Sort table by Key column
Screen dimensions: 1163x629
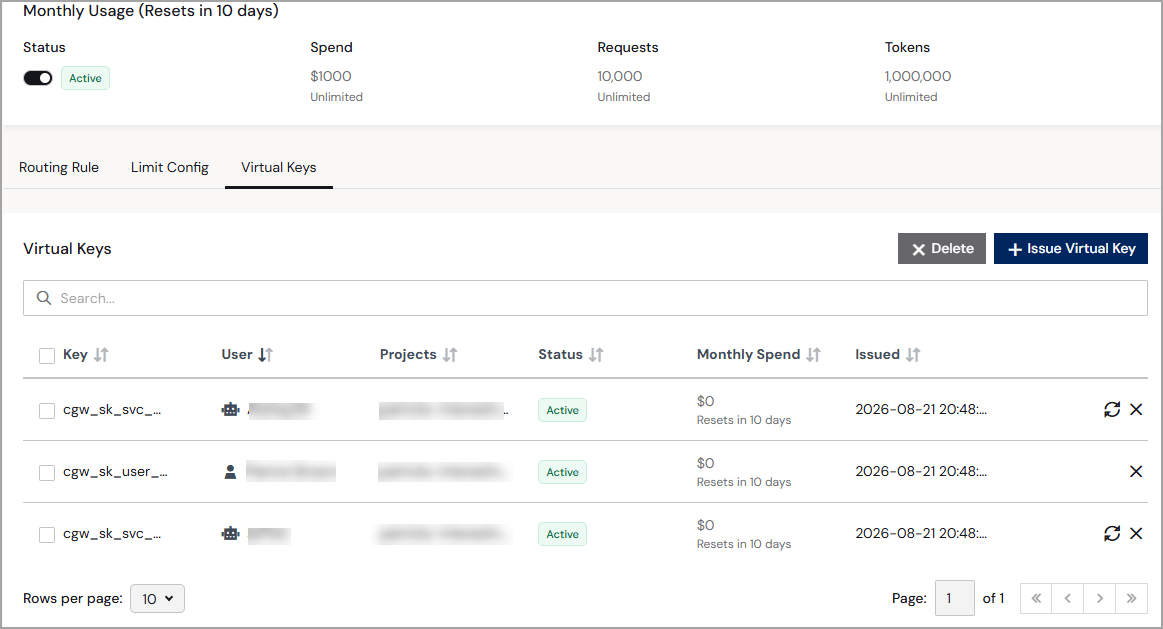[x=101, y=355]
